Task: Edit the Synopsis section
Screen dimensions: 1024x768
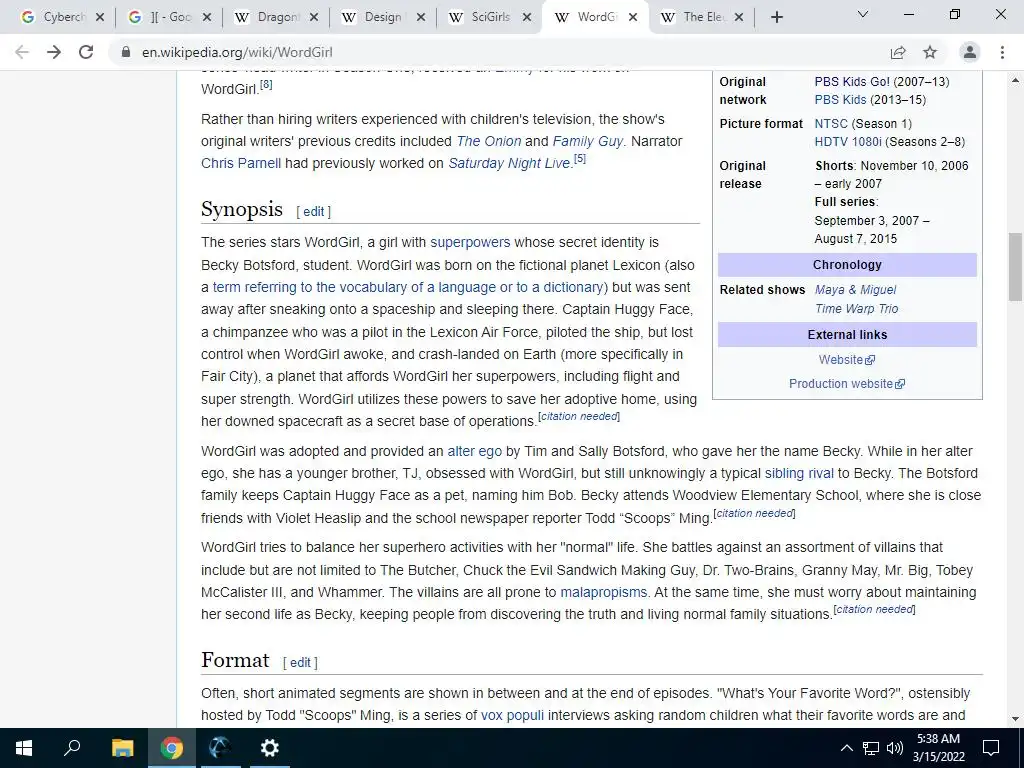Action: click(313, 212)
